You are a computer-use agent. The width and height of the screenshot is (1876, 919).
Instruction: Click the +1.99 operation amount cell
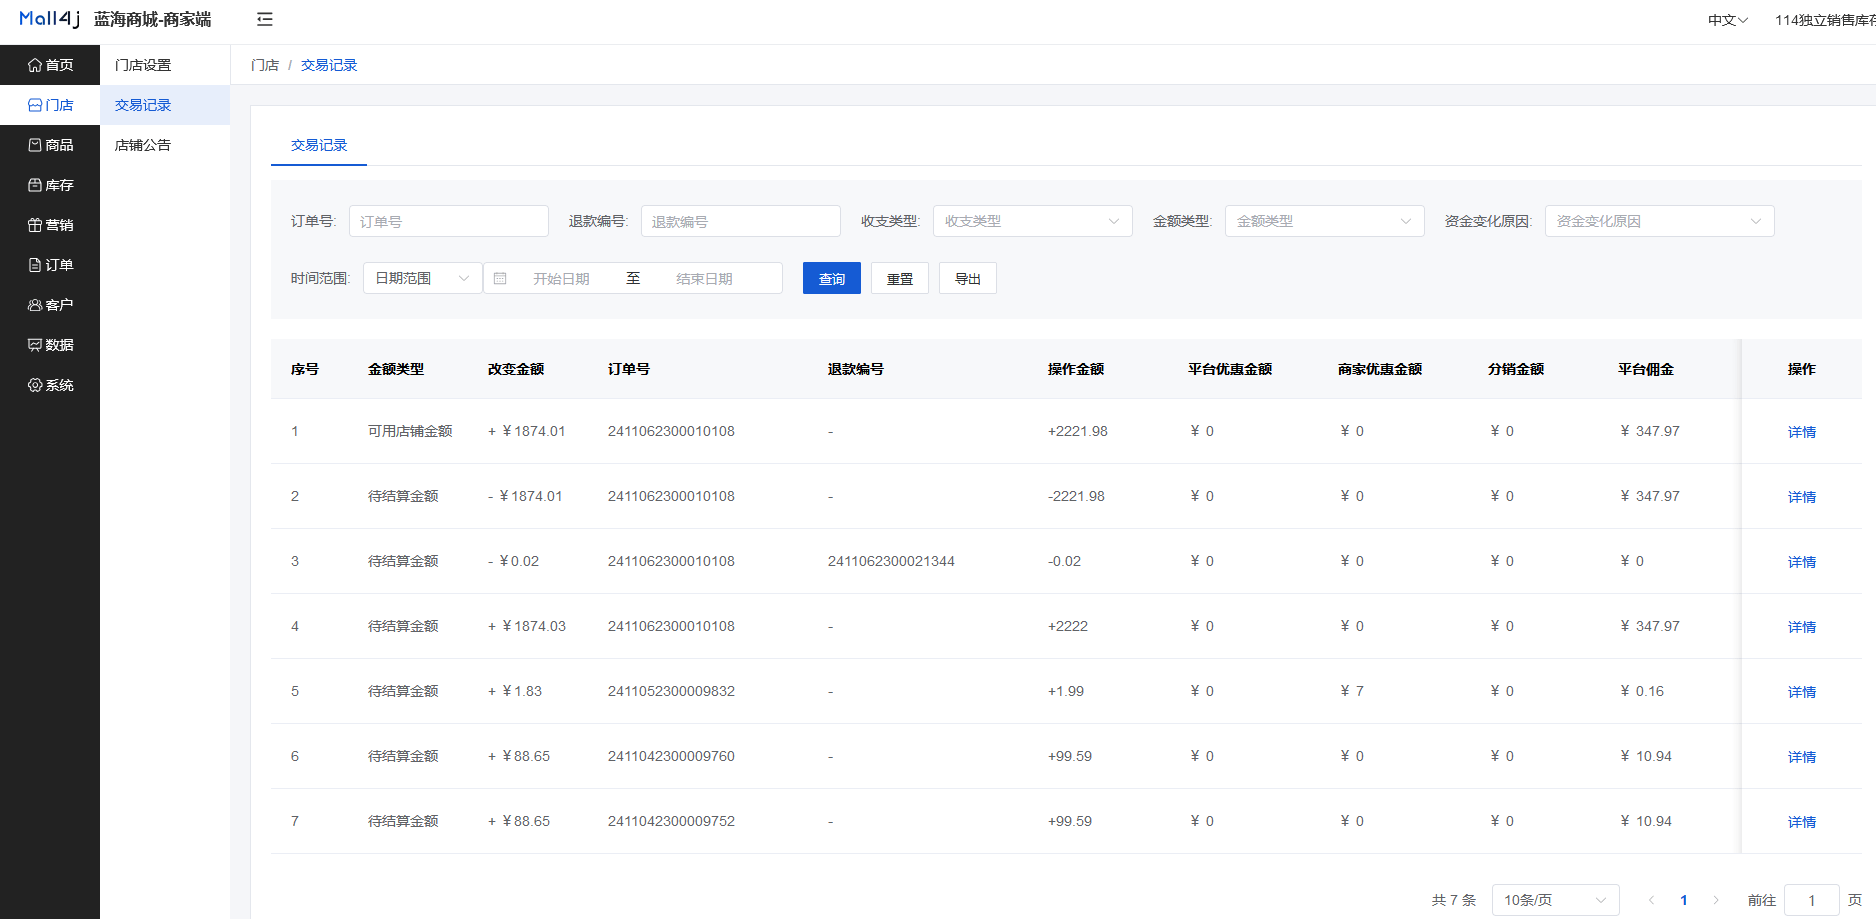1066,691
